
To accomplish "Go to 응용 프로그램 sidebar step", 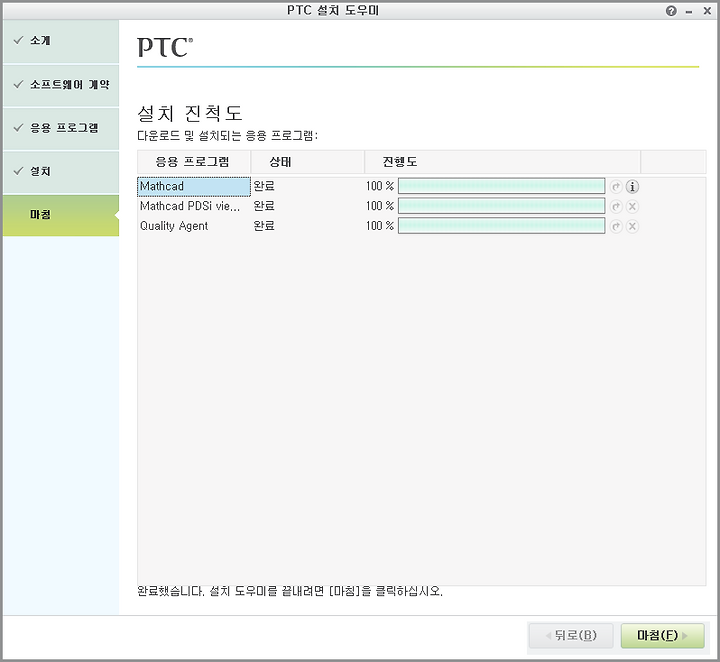I will [x=61, y=128].
